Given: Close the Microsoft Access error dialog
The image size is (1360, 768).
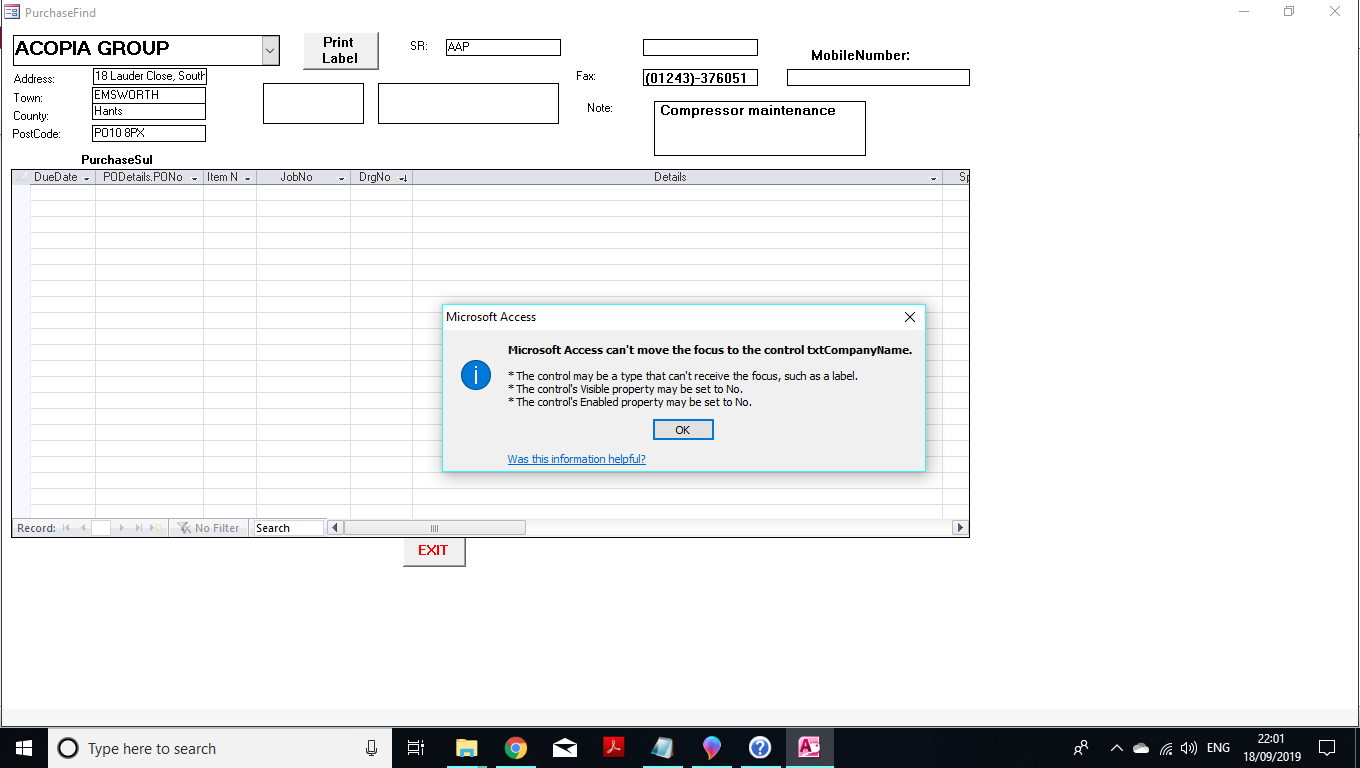Looking at the screenshot, I should (x=909, y=317).
